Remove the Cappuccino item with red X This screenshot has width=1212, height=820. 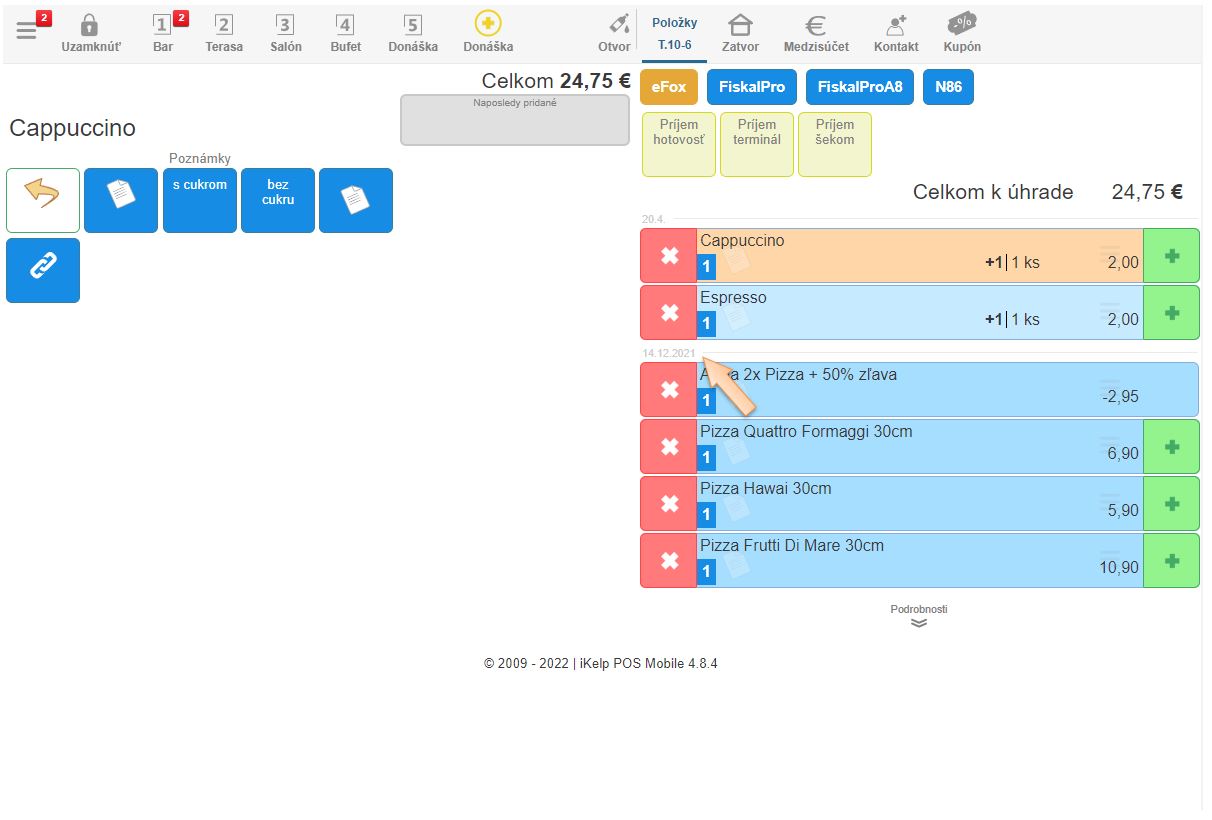(669, 256)
